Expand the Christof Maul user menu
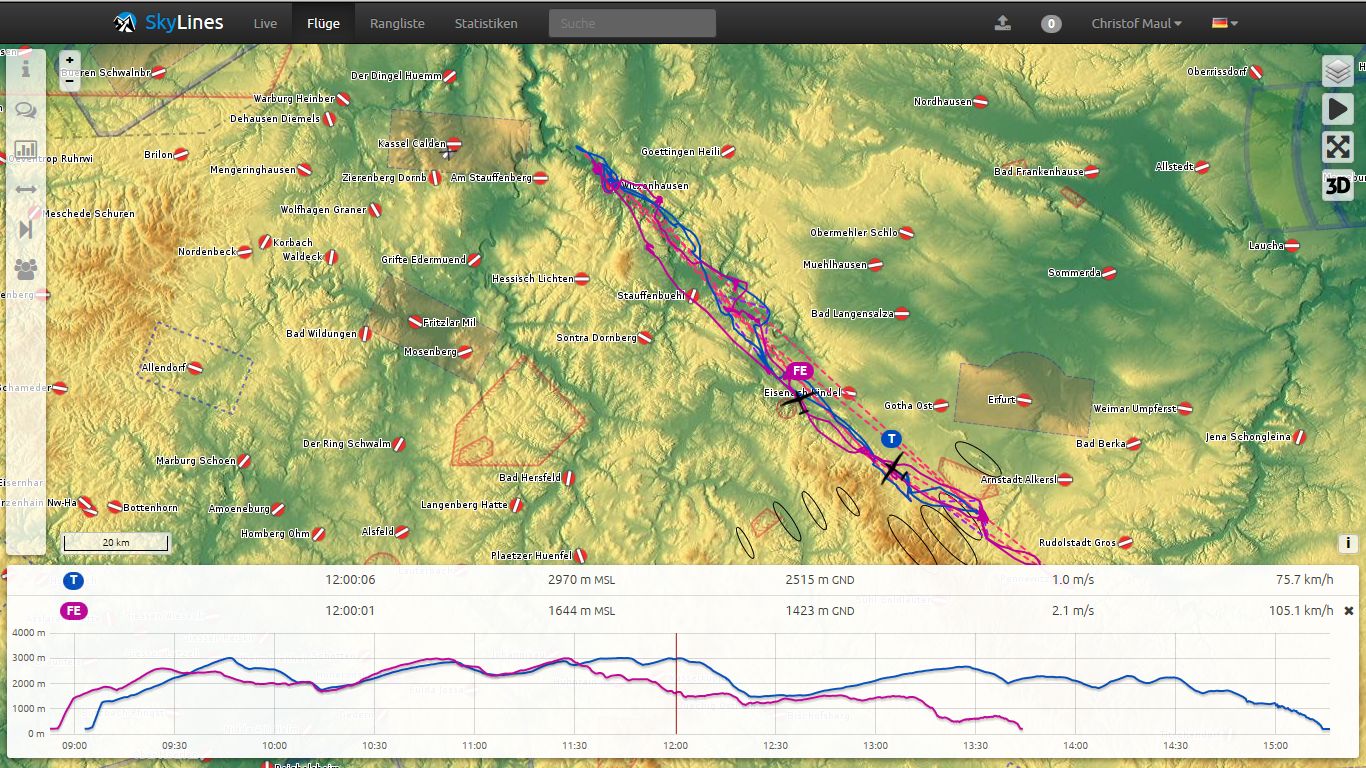The height and width of the screenshot is (768, 1366). click(x=1136, y=23)
